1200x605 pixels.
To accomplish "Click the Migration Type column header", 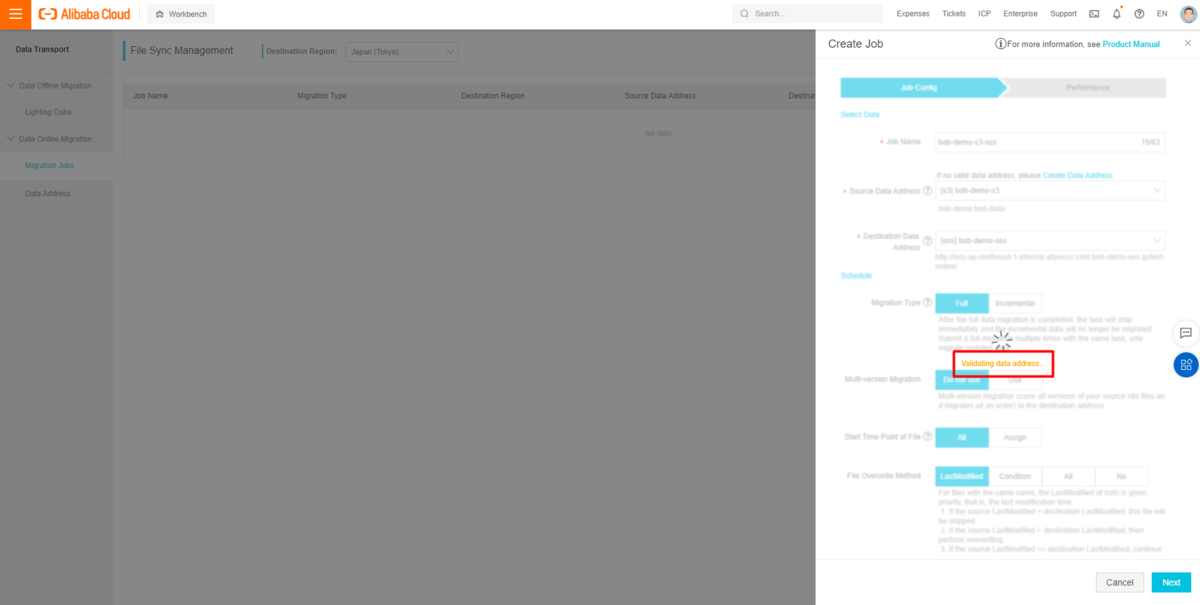I will click(322, 96).
